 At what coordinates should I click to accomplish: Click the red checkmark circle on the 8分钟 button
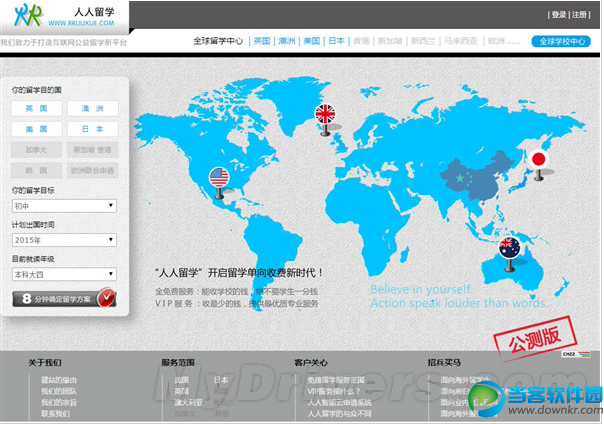106,298
